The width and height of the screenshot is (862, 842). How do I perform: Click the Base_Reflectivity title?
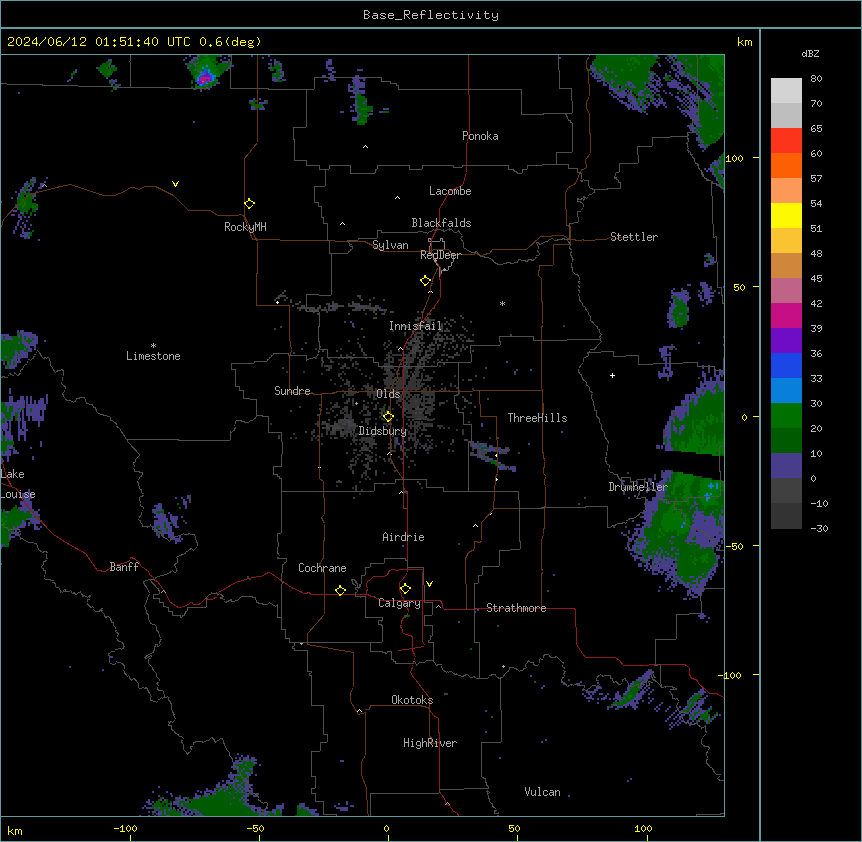coord(431,15)
